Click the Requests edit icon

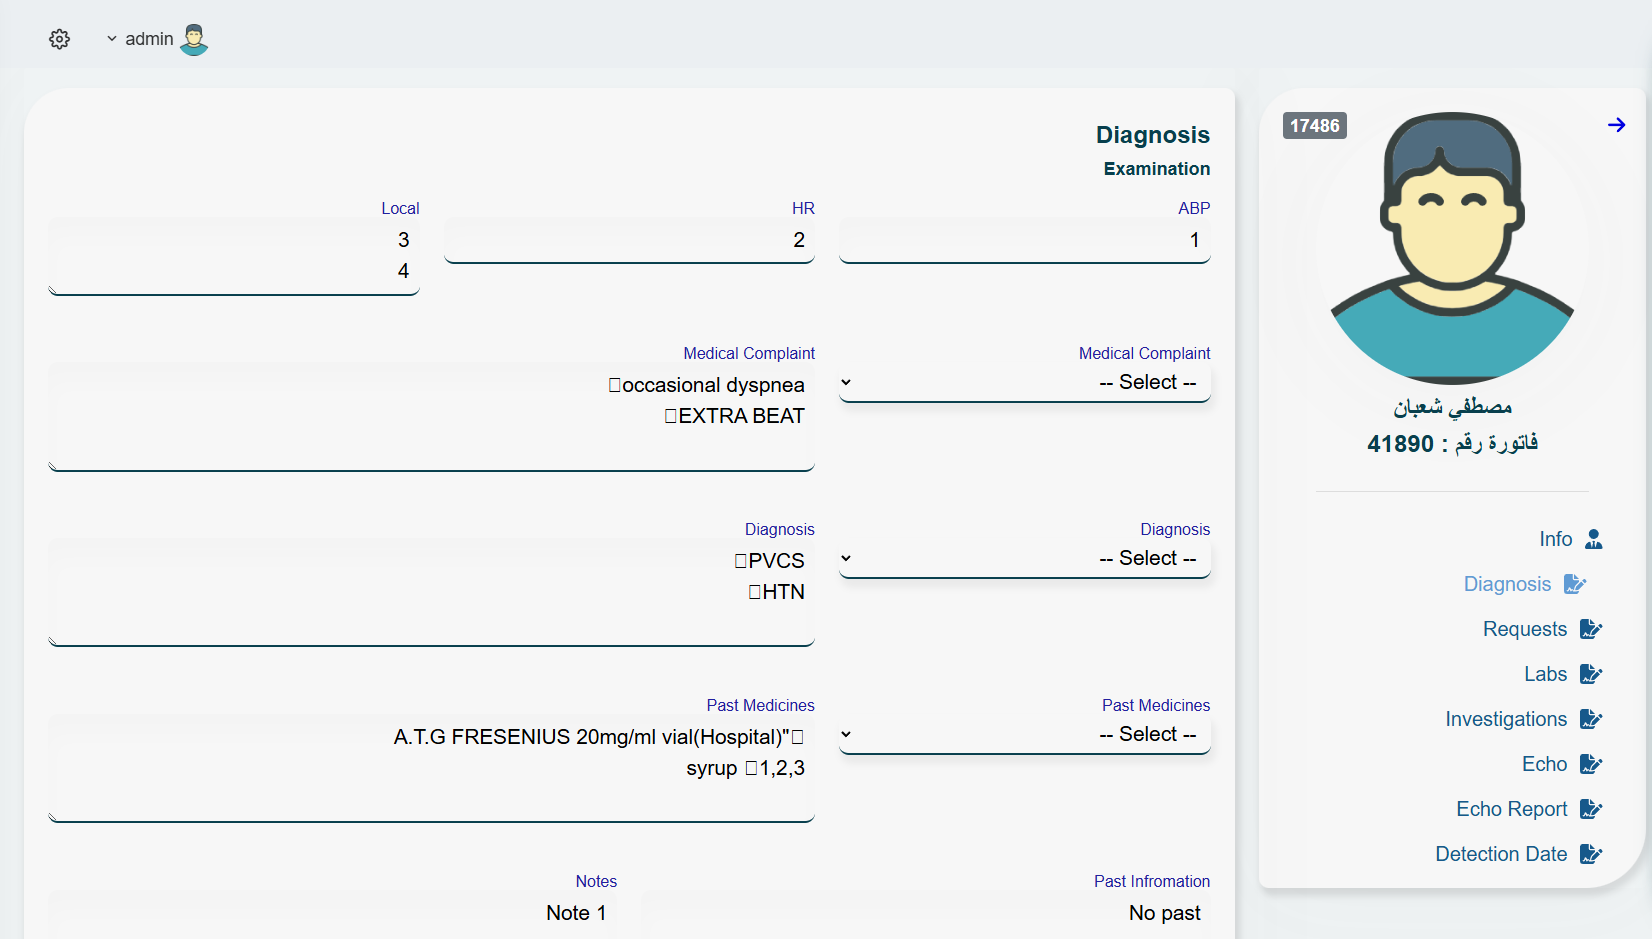[x=1590, y=629]
